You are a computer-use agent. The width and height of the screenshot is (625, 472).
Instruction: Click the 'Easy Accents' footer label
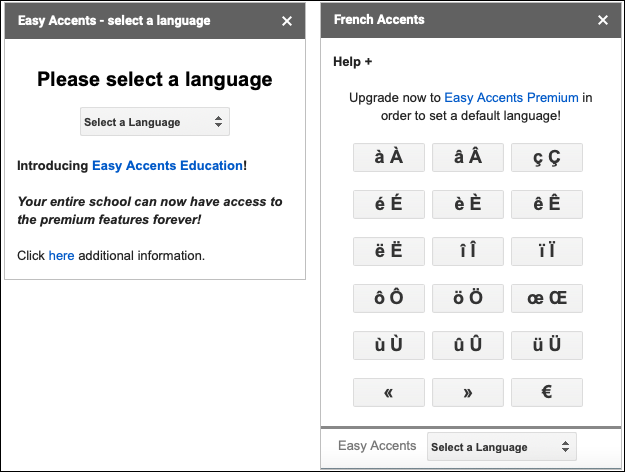[377, 446]
